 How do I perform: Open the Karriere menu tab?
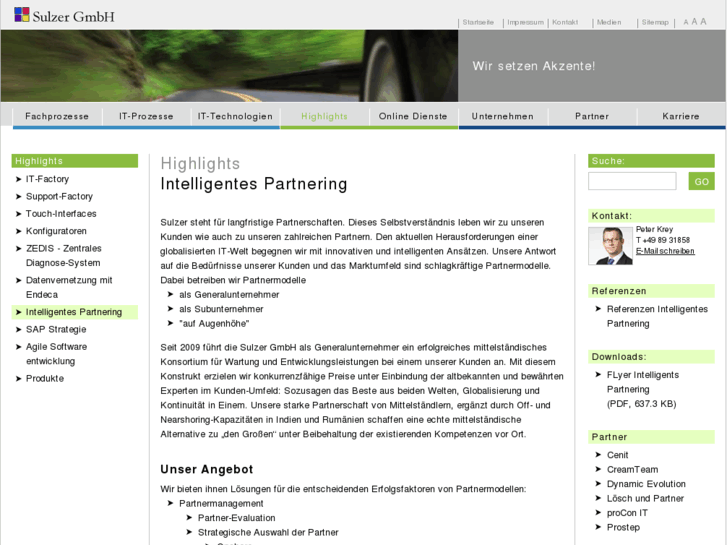coord(681,116)
